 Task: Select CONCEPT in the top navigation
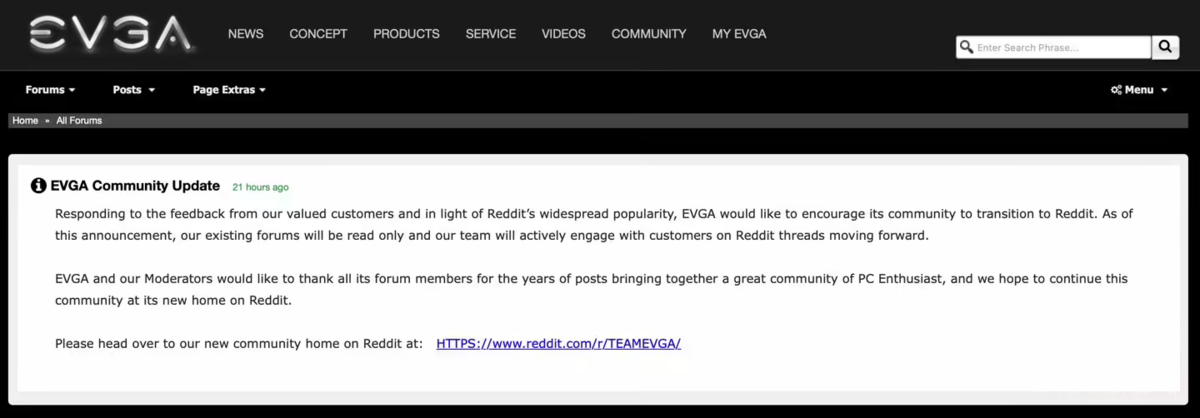coord(318,34)
